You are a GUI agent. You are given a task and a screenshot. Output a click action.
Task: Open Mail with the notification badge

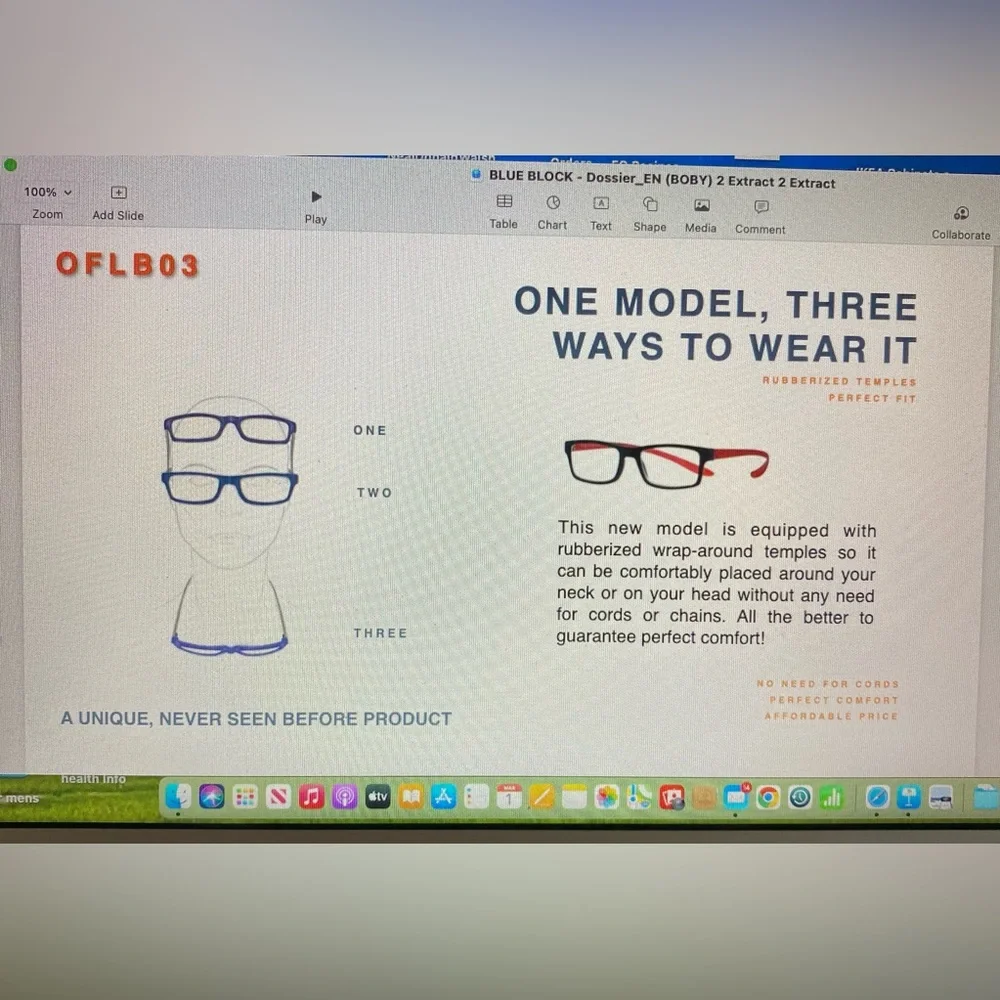[736, 797]
